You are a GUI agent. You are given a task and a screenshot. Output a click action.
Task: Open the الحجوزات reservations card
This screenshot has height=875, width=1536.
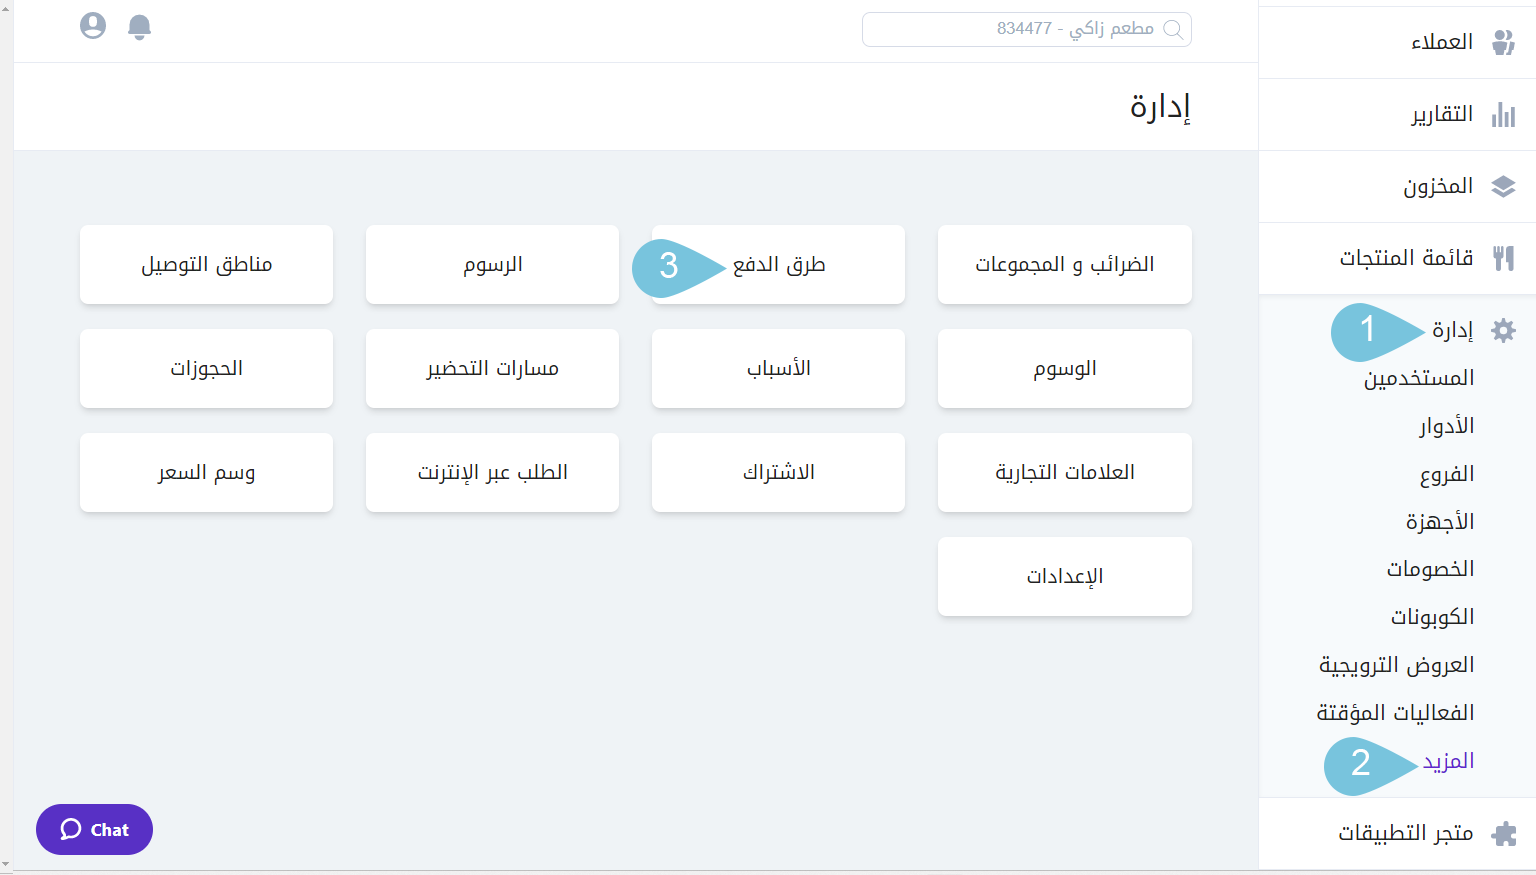pos(206,368)
